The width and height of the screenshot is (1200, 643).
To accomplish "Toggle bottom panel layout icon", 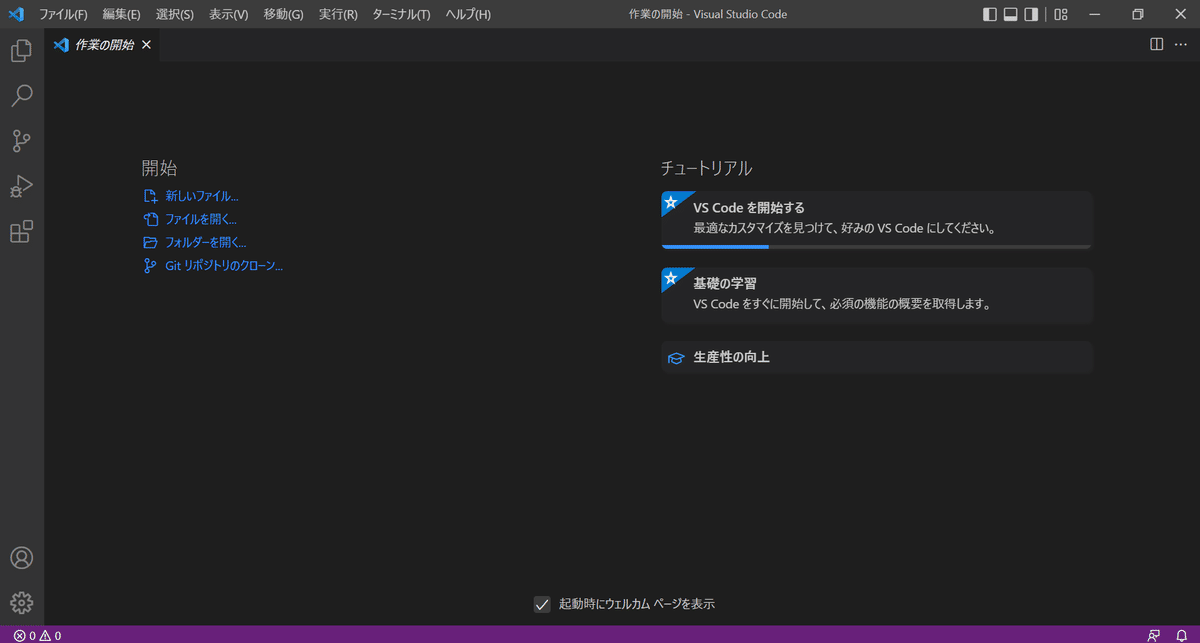I will click(1010, 14).
